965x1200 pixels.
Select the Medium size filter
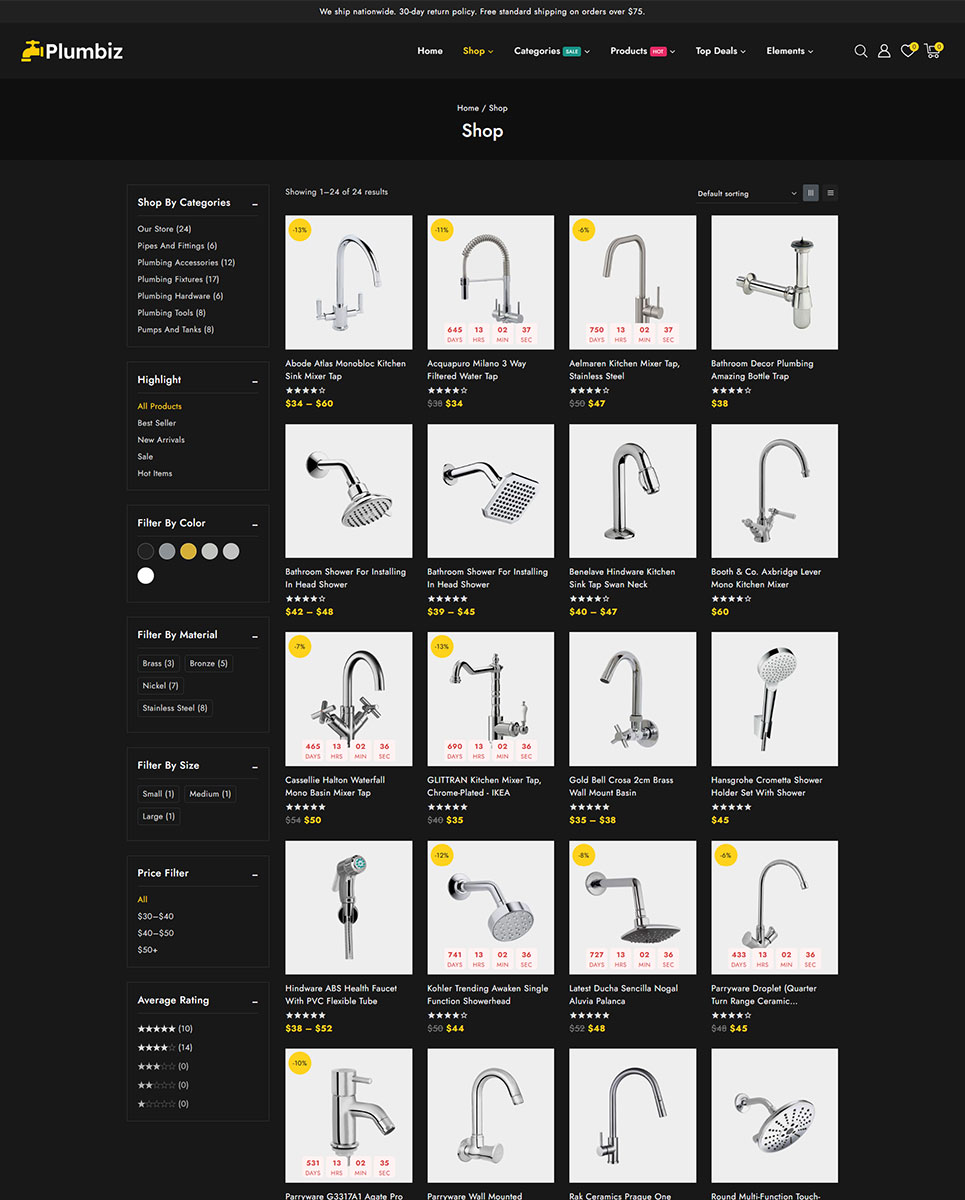210,794
